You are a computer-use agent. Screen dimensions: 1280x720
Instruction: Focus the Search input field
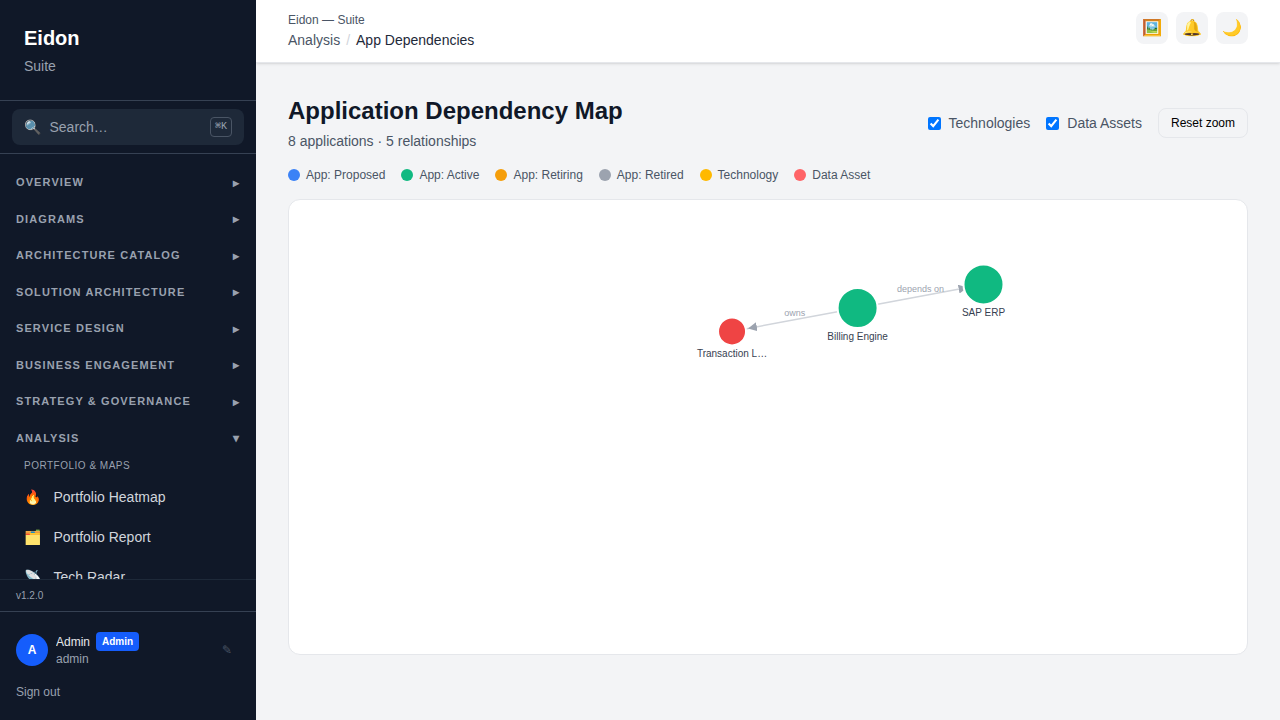click(x=128, y=127)
